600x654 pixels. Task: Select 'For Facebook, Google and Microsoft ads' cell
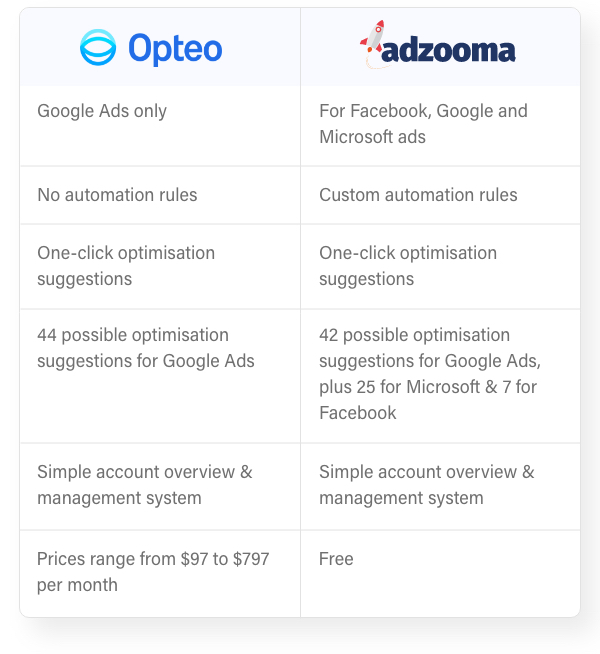point(440,126)
